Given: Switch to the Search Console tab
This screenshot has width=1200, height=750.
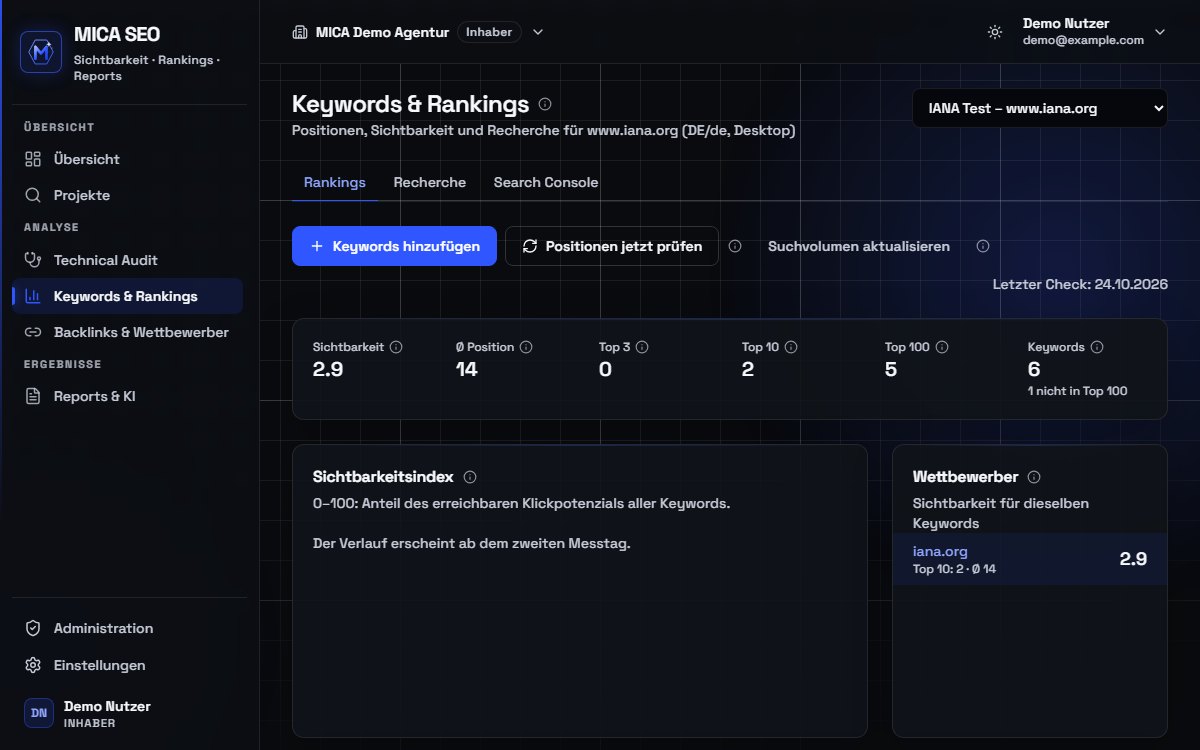Looking at the screenshot, I should click(546, 182).
